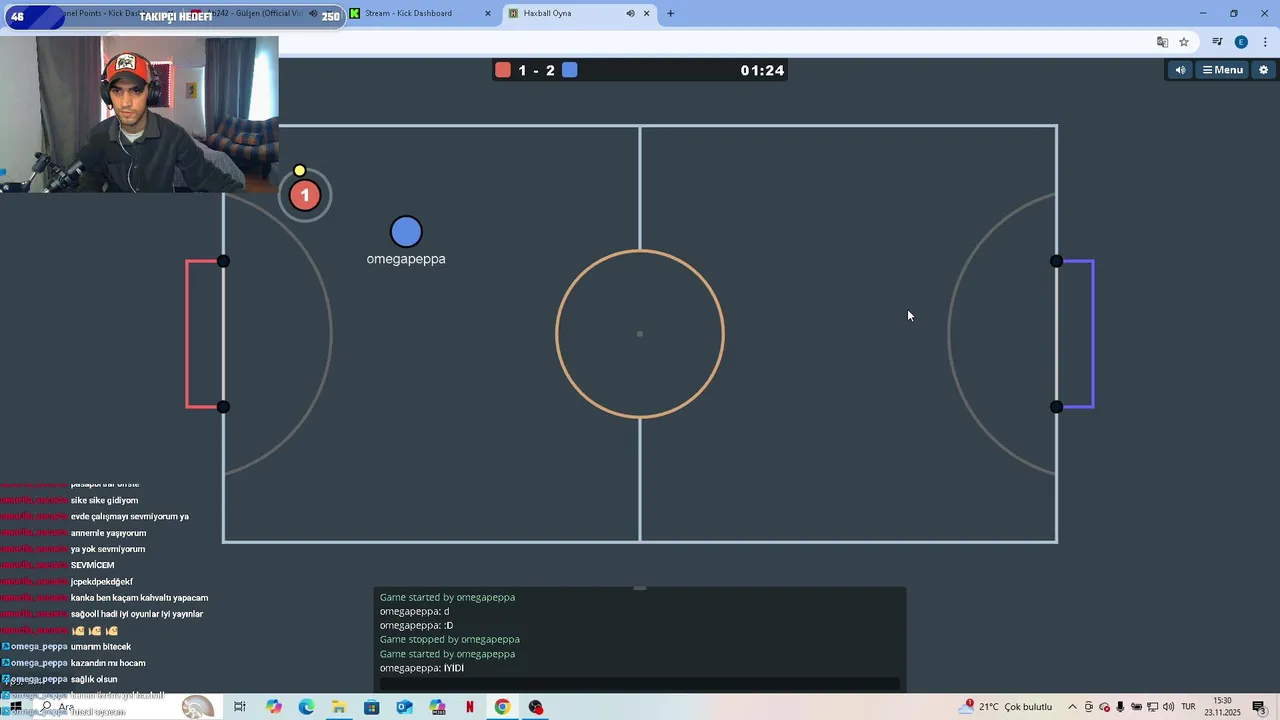Click the center circle kickoff spot
The height and width of the screenshot is (720, 1280).
(x=640, y=334)
